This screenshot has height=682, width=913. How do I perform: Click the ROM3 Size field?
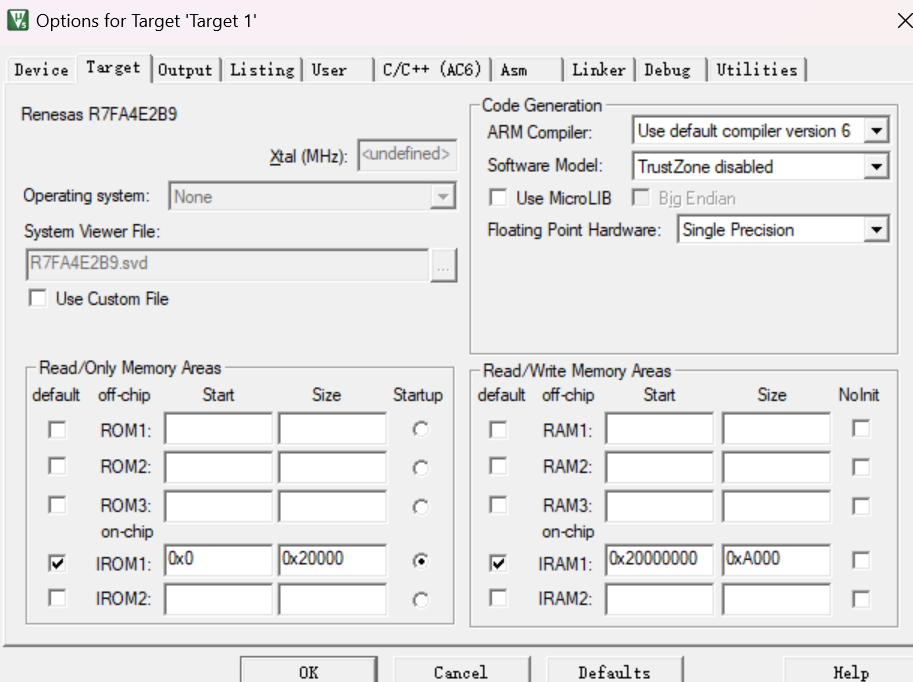pos(332,506)
